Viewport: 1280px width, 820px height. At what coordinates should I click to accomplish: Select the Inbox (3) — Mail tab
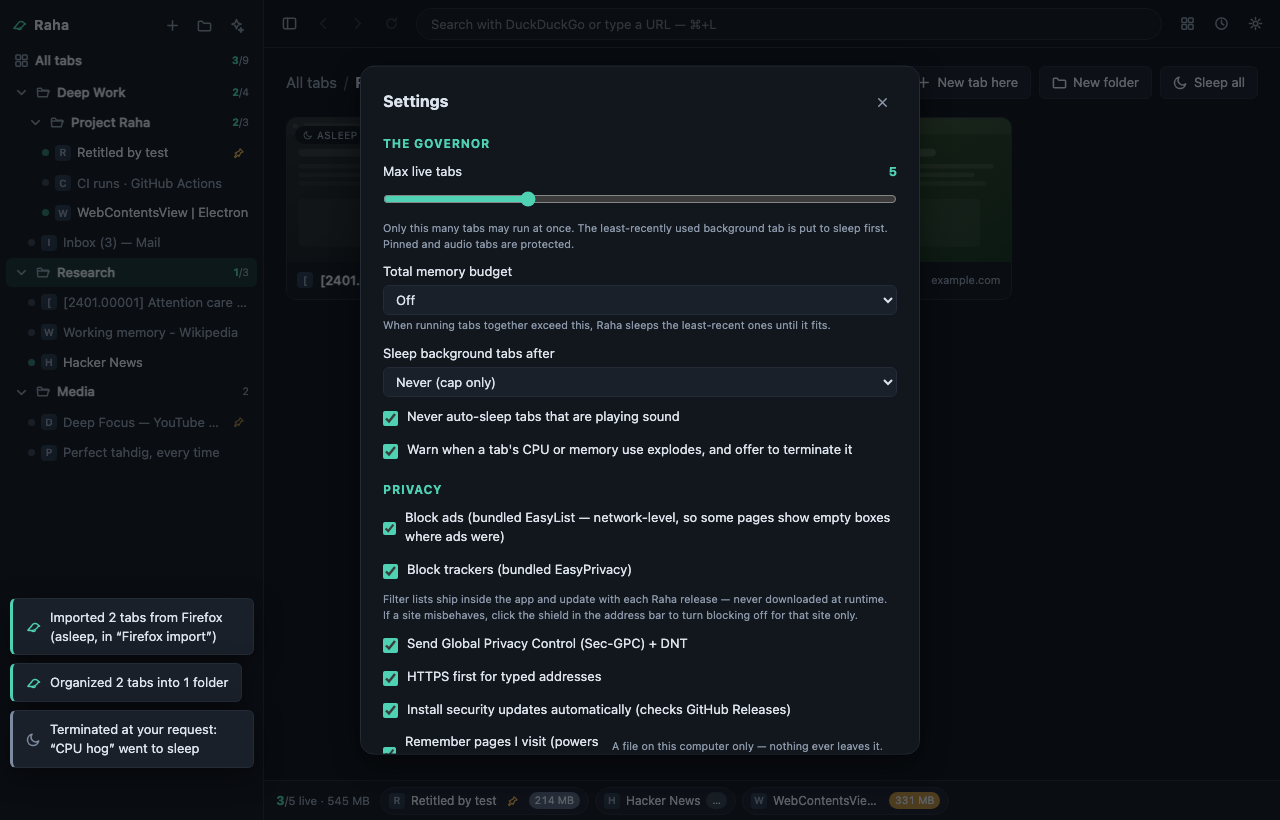(x=132, y=242)
